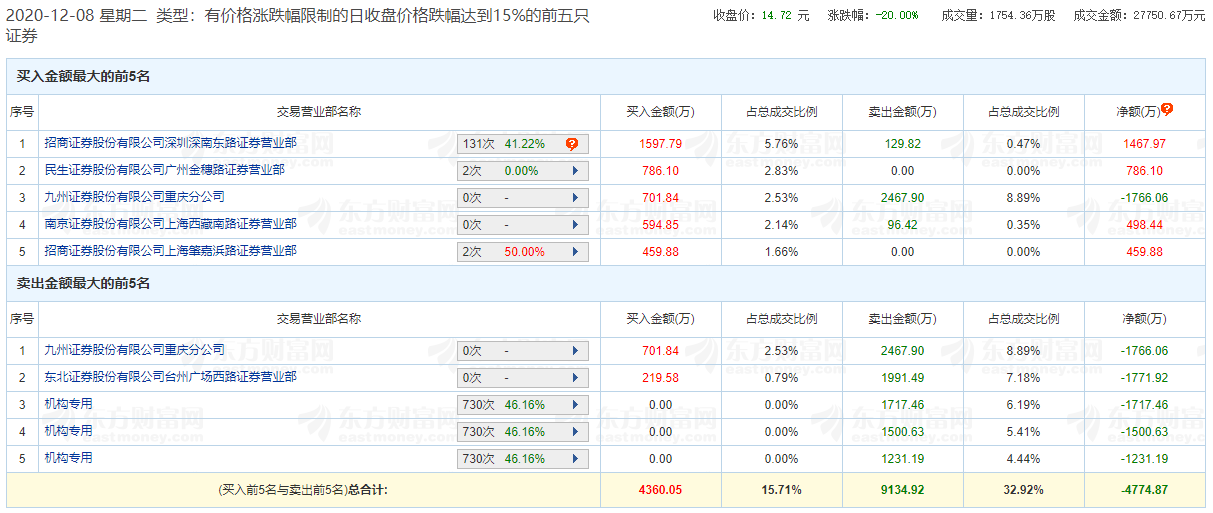This screenshot has width=1213, height=513.
Task: Expand the 0次 dropdown for 东北证券台州广场西路
Action: coord(523,378)
